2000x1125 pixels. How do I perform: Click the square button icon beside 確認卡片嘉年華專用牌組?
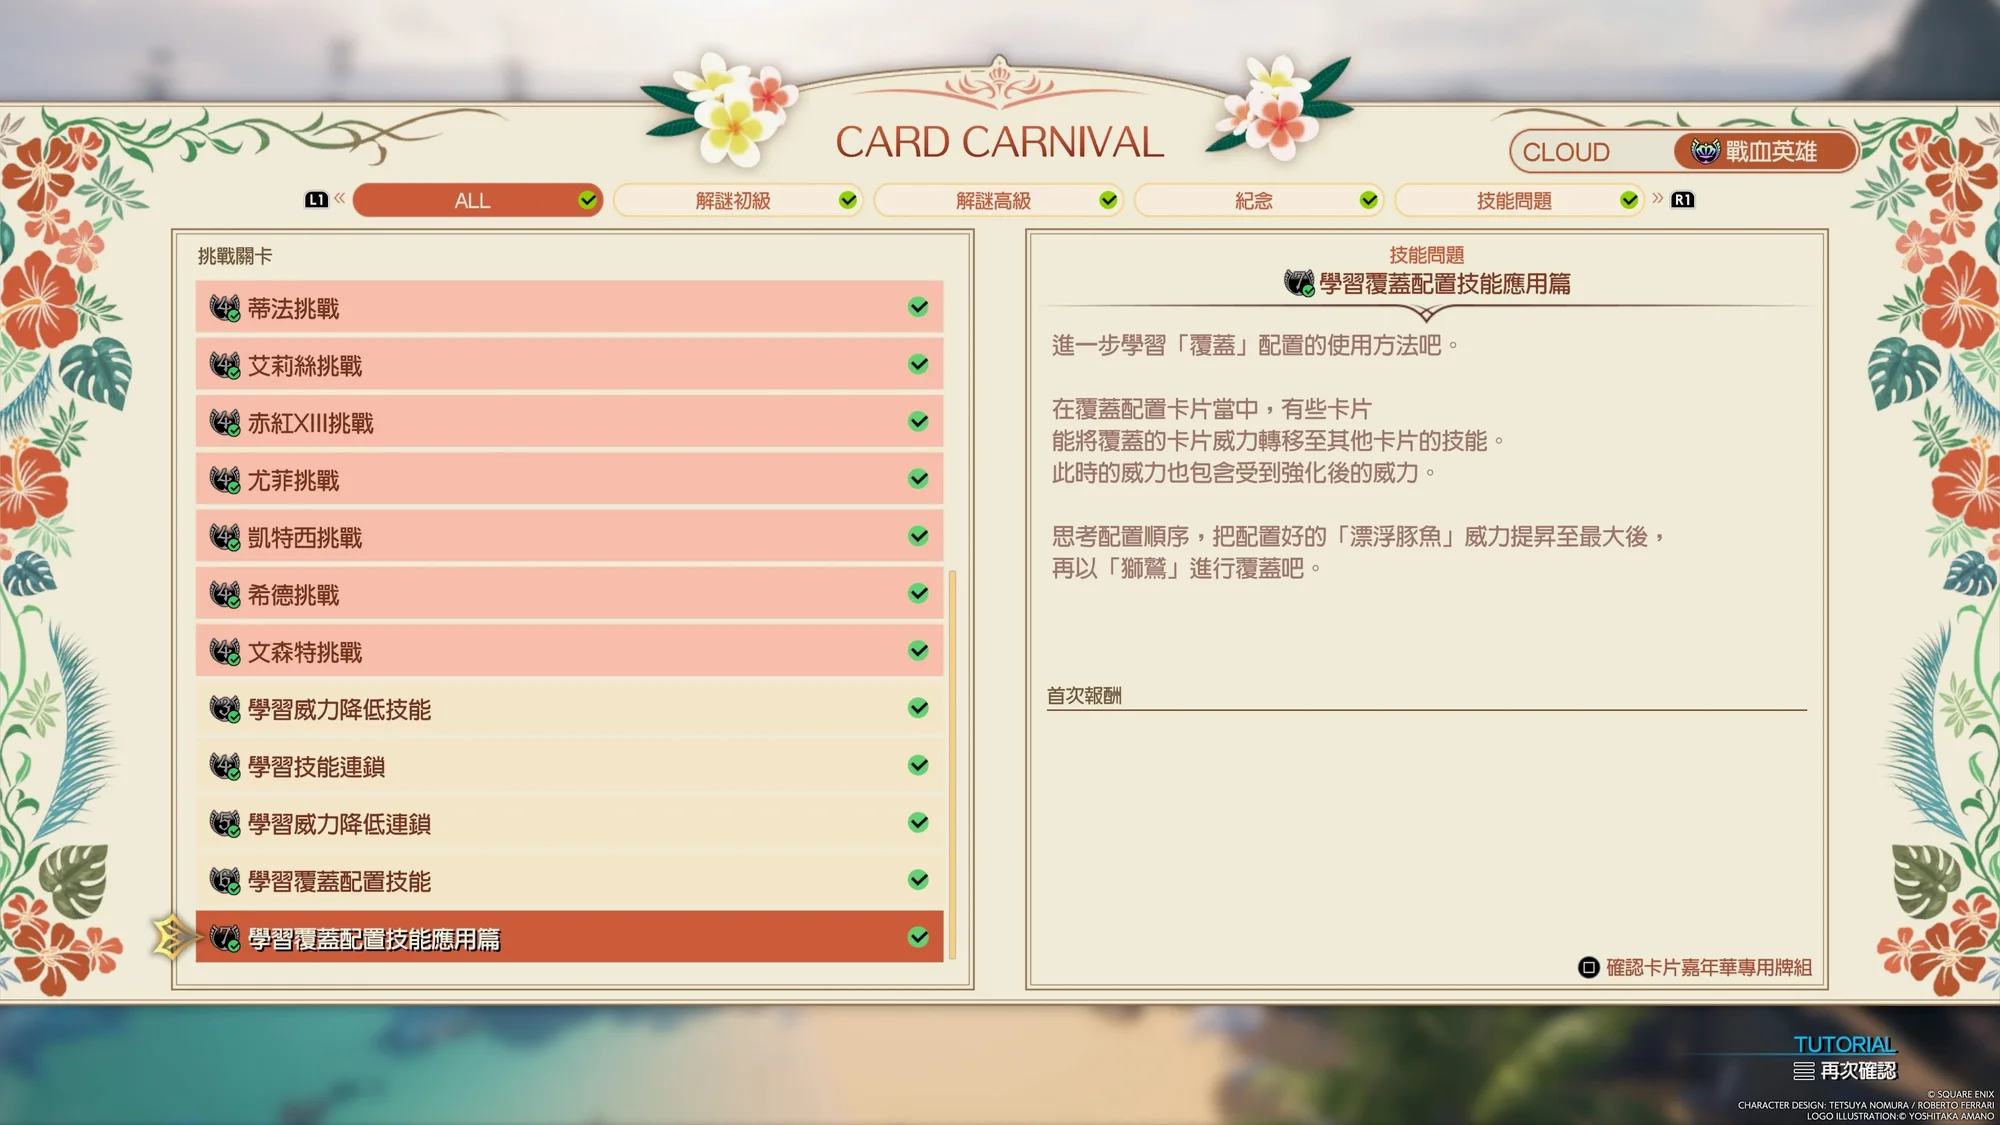[x=1589, y=967]
